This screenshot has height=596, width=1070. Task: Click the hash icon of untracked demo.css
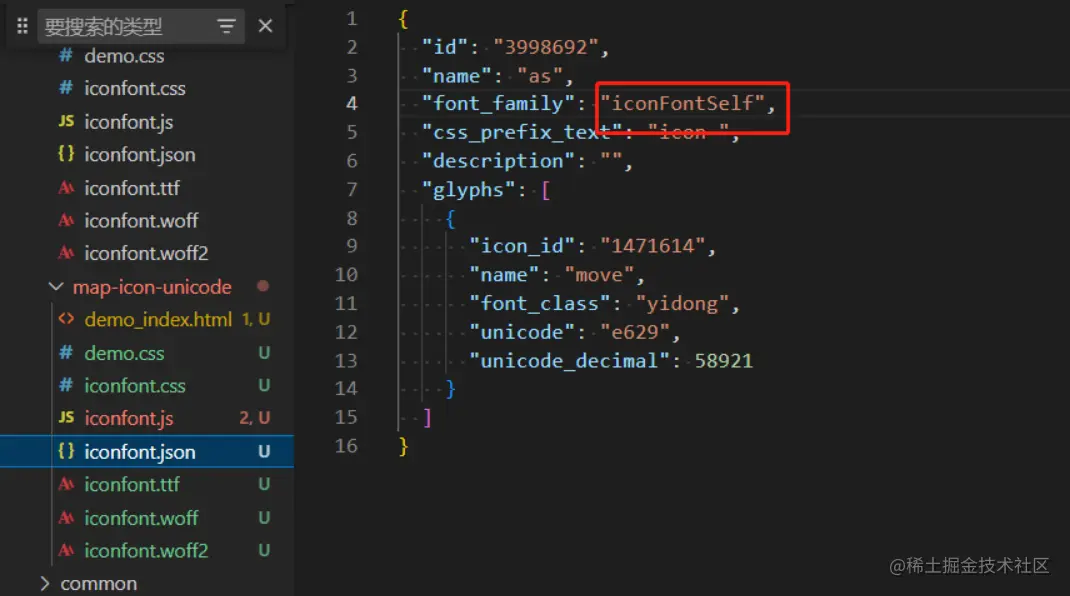[x=66, y=353]
